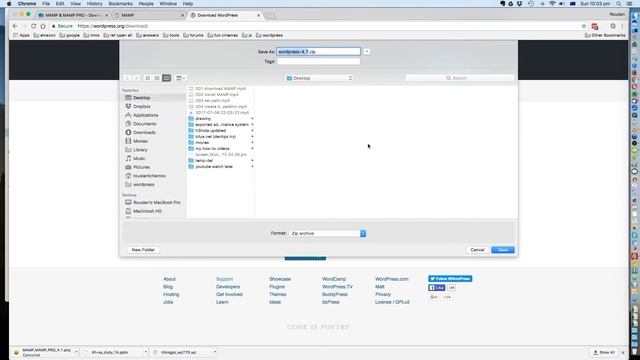Screen dimensions: 640x360
Task: Switch to the MAMP tab
Action: click(x=149, y=15)
